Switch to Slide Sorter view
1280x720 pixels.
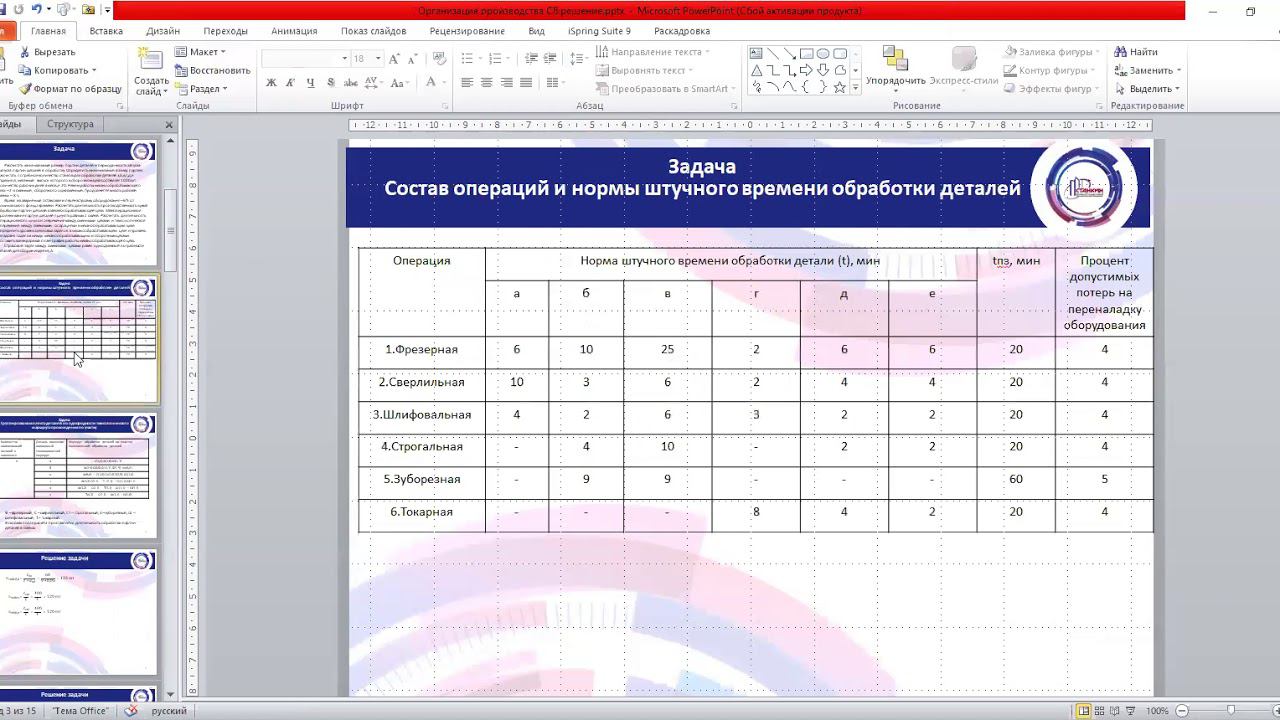[1100, 711]
